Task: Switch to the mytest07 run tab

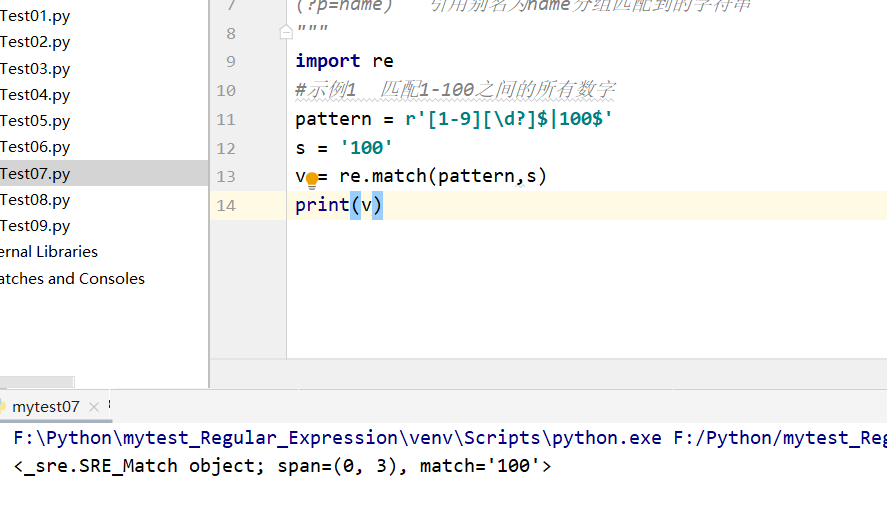Action: pos(45,407)
